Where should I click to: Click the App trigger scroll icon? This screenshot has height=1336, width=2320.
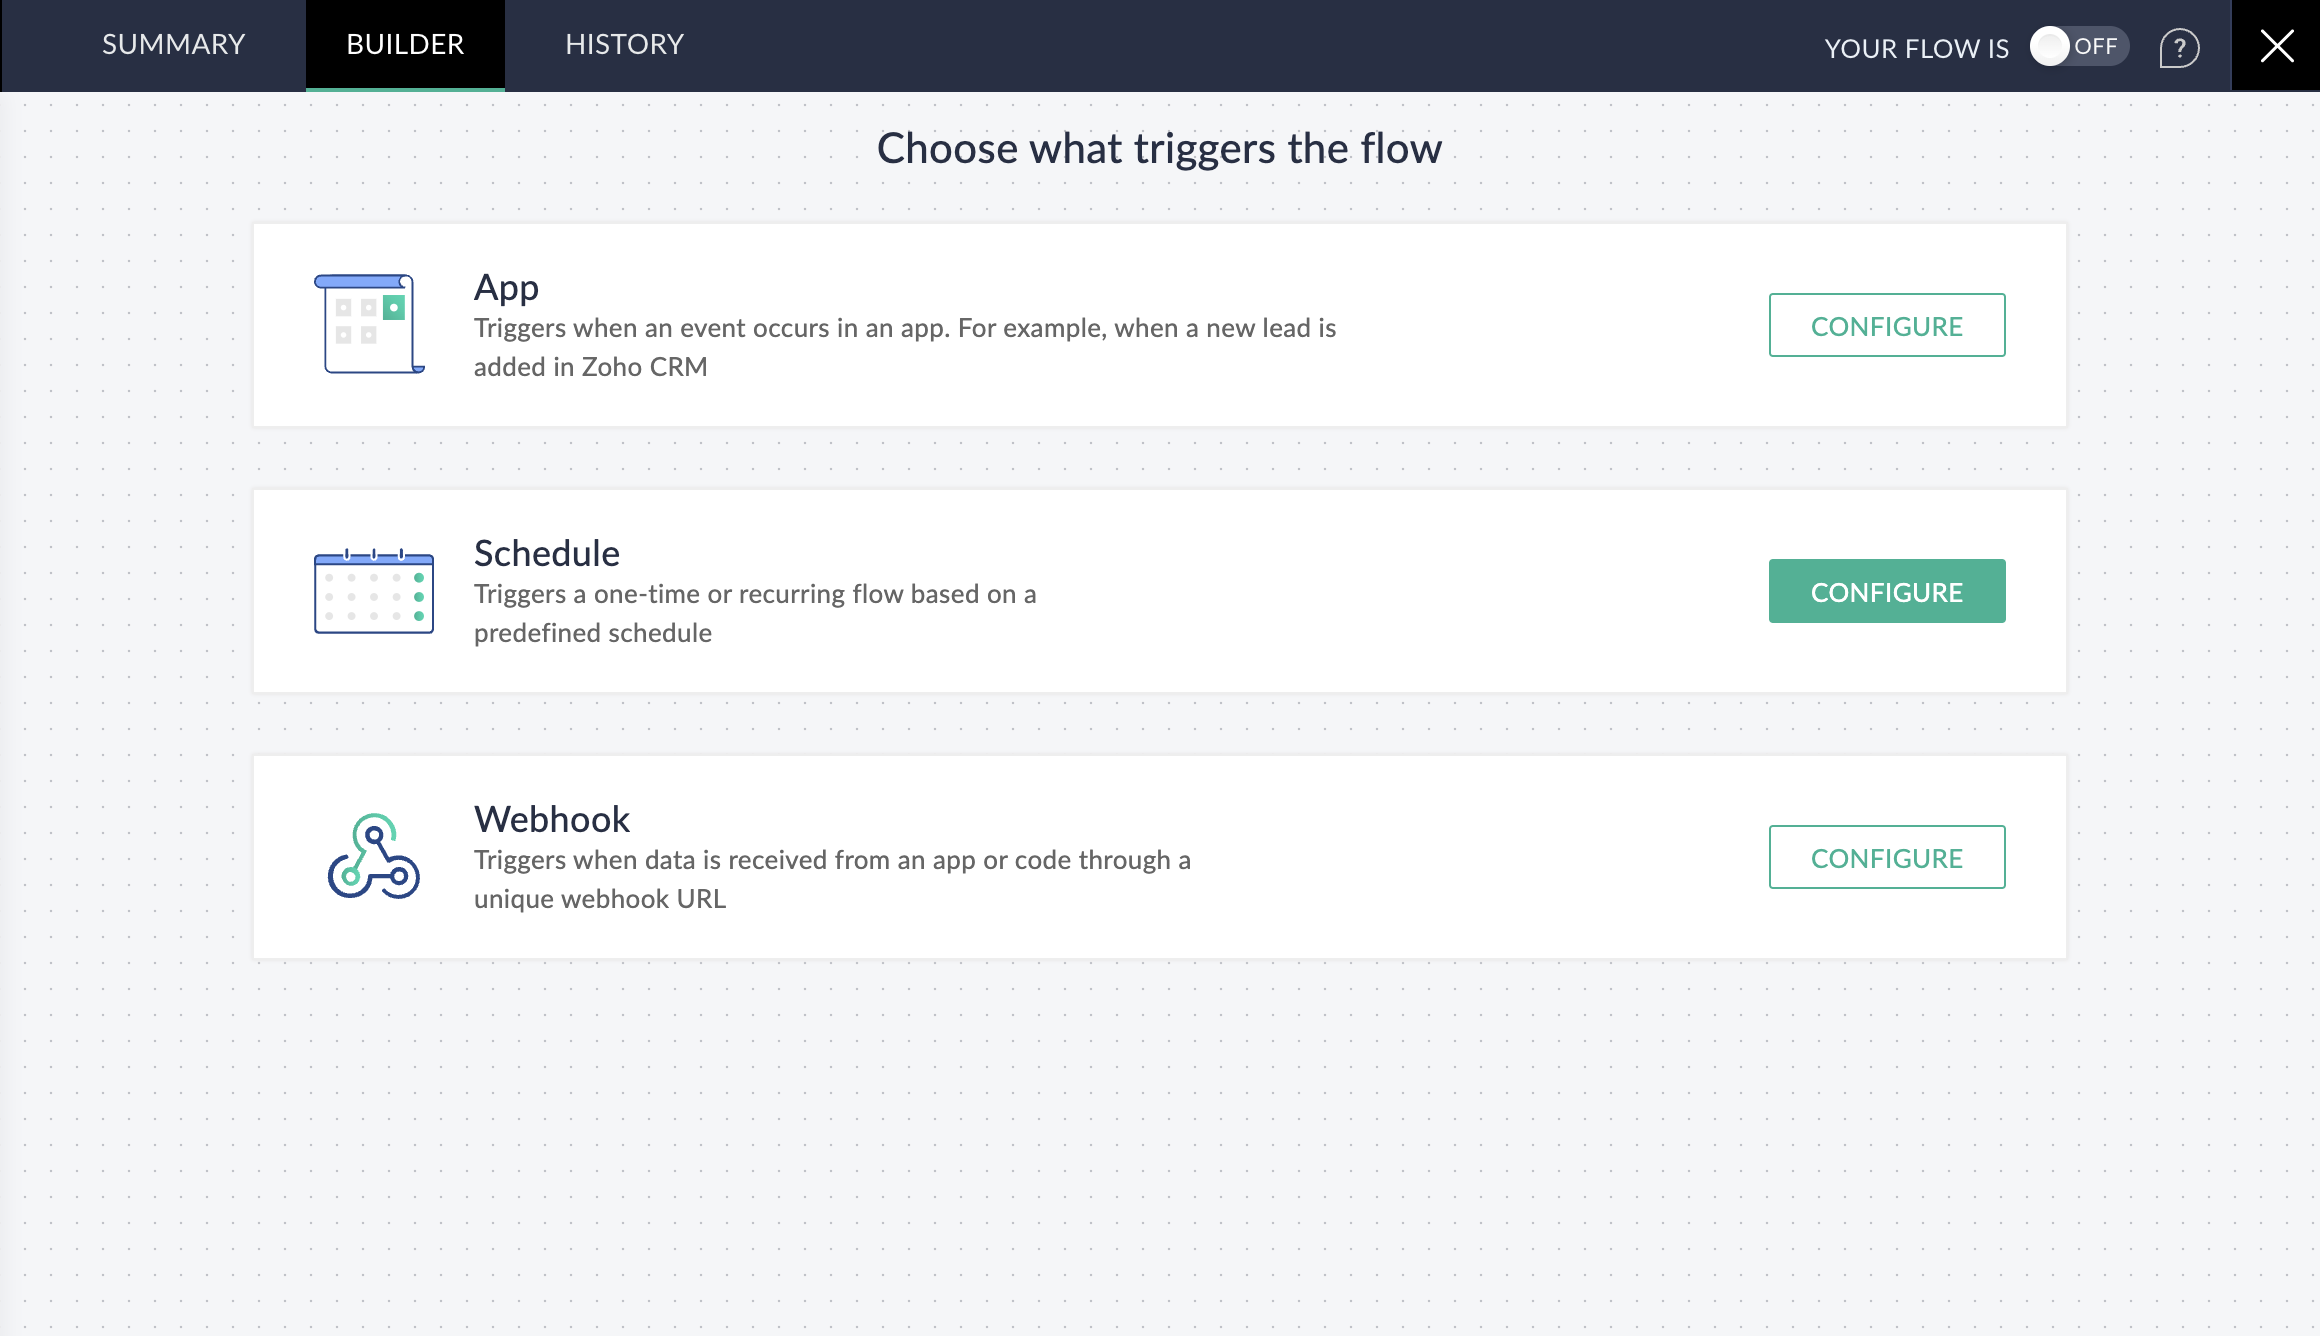click(370, 324)
